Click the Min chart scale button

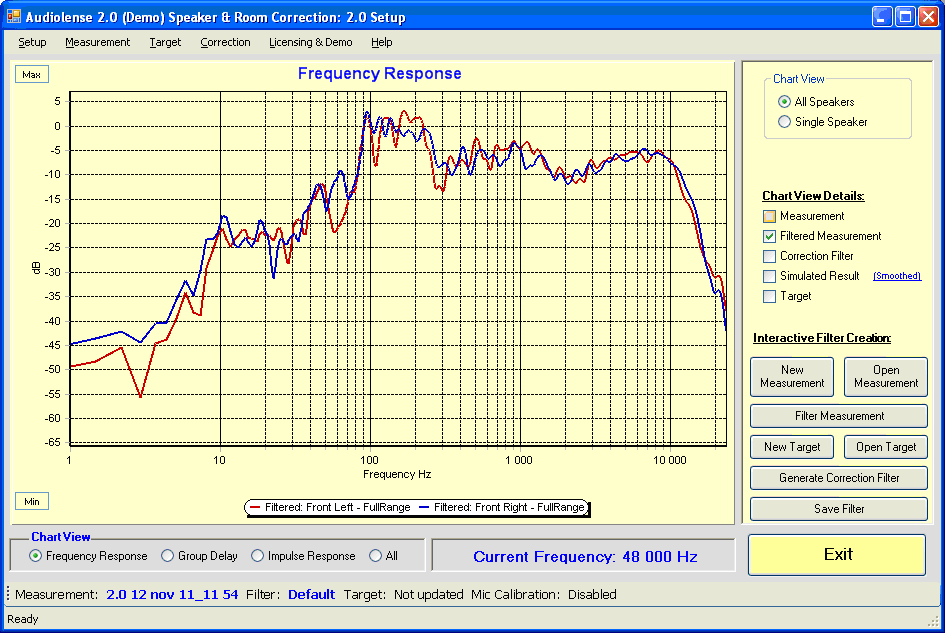pyautogui.click(x=31, y=502)
